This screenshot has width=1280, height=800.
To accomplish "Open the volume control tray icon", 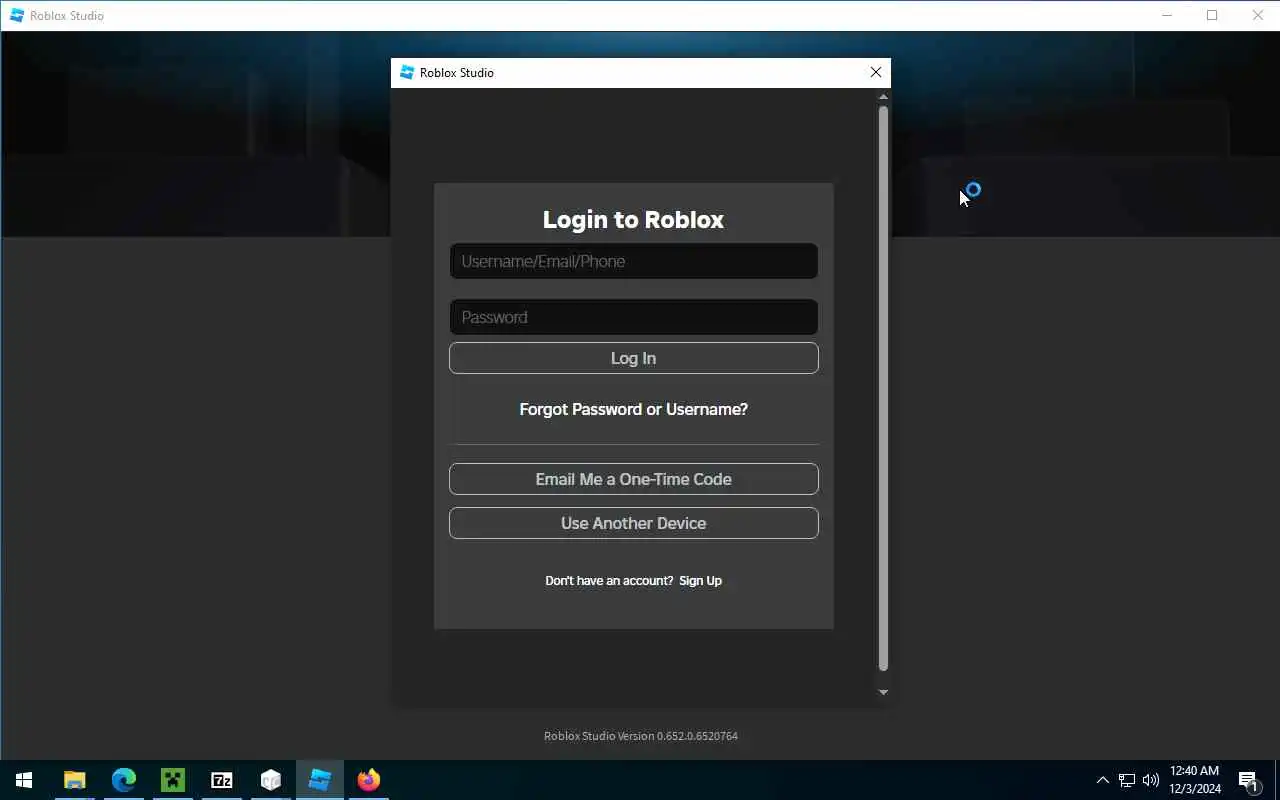I will pos(1151,780).
